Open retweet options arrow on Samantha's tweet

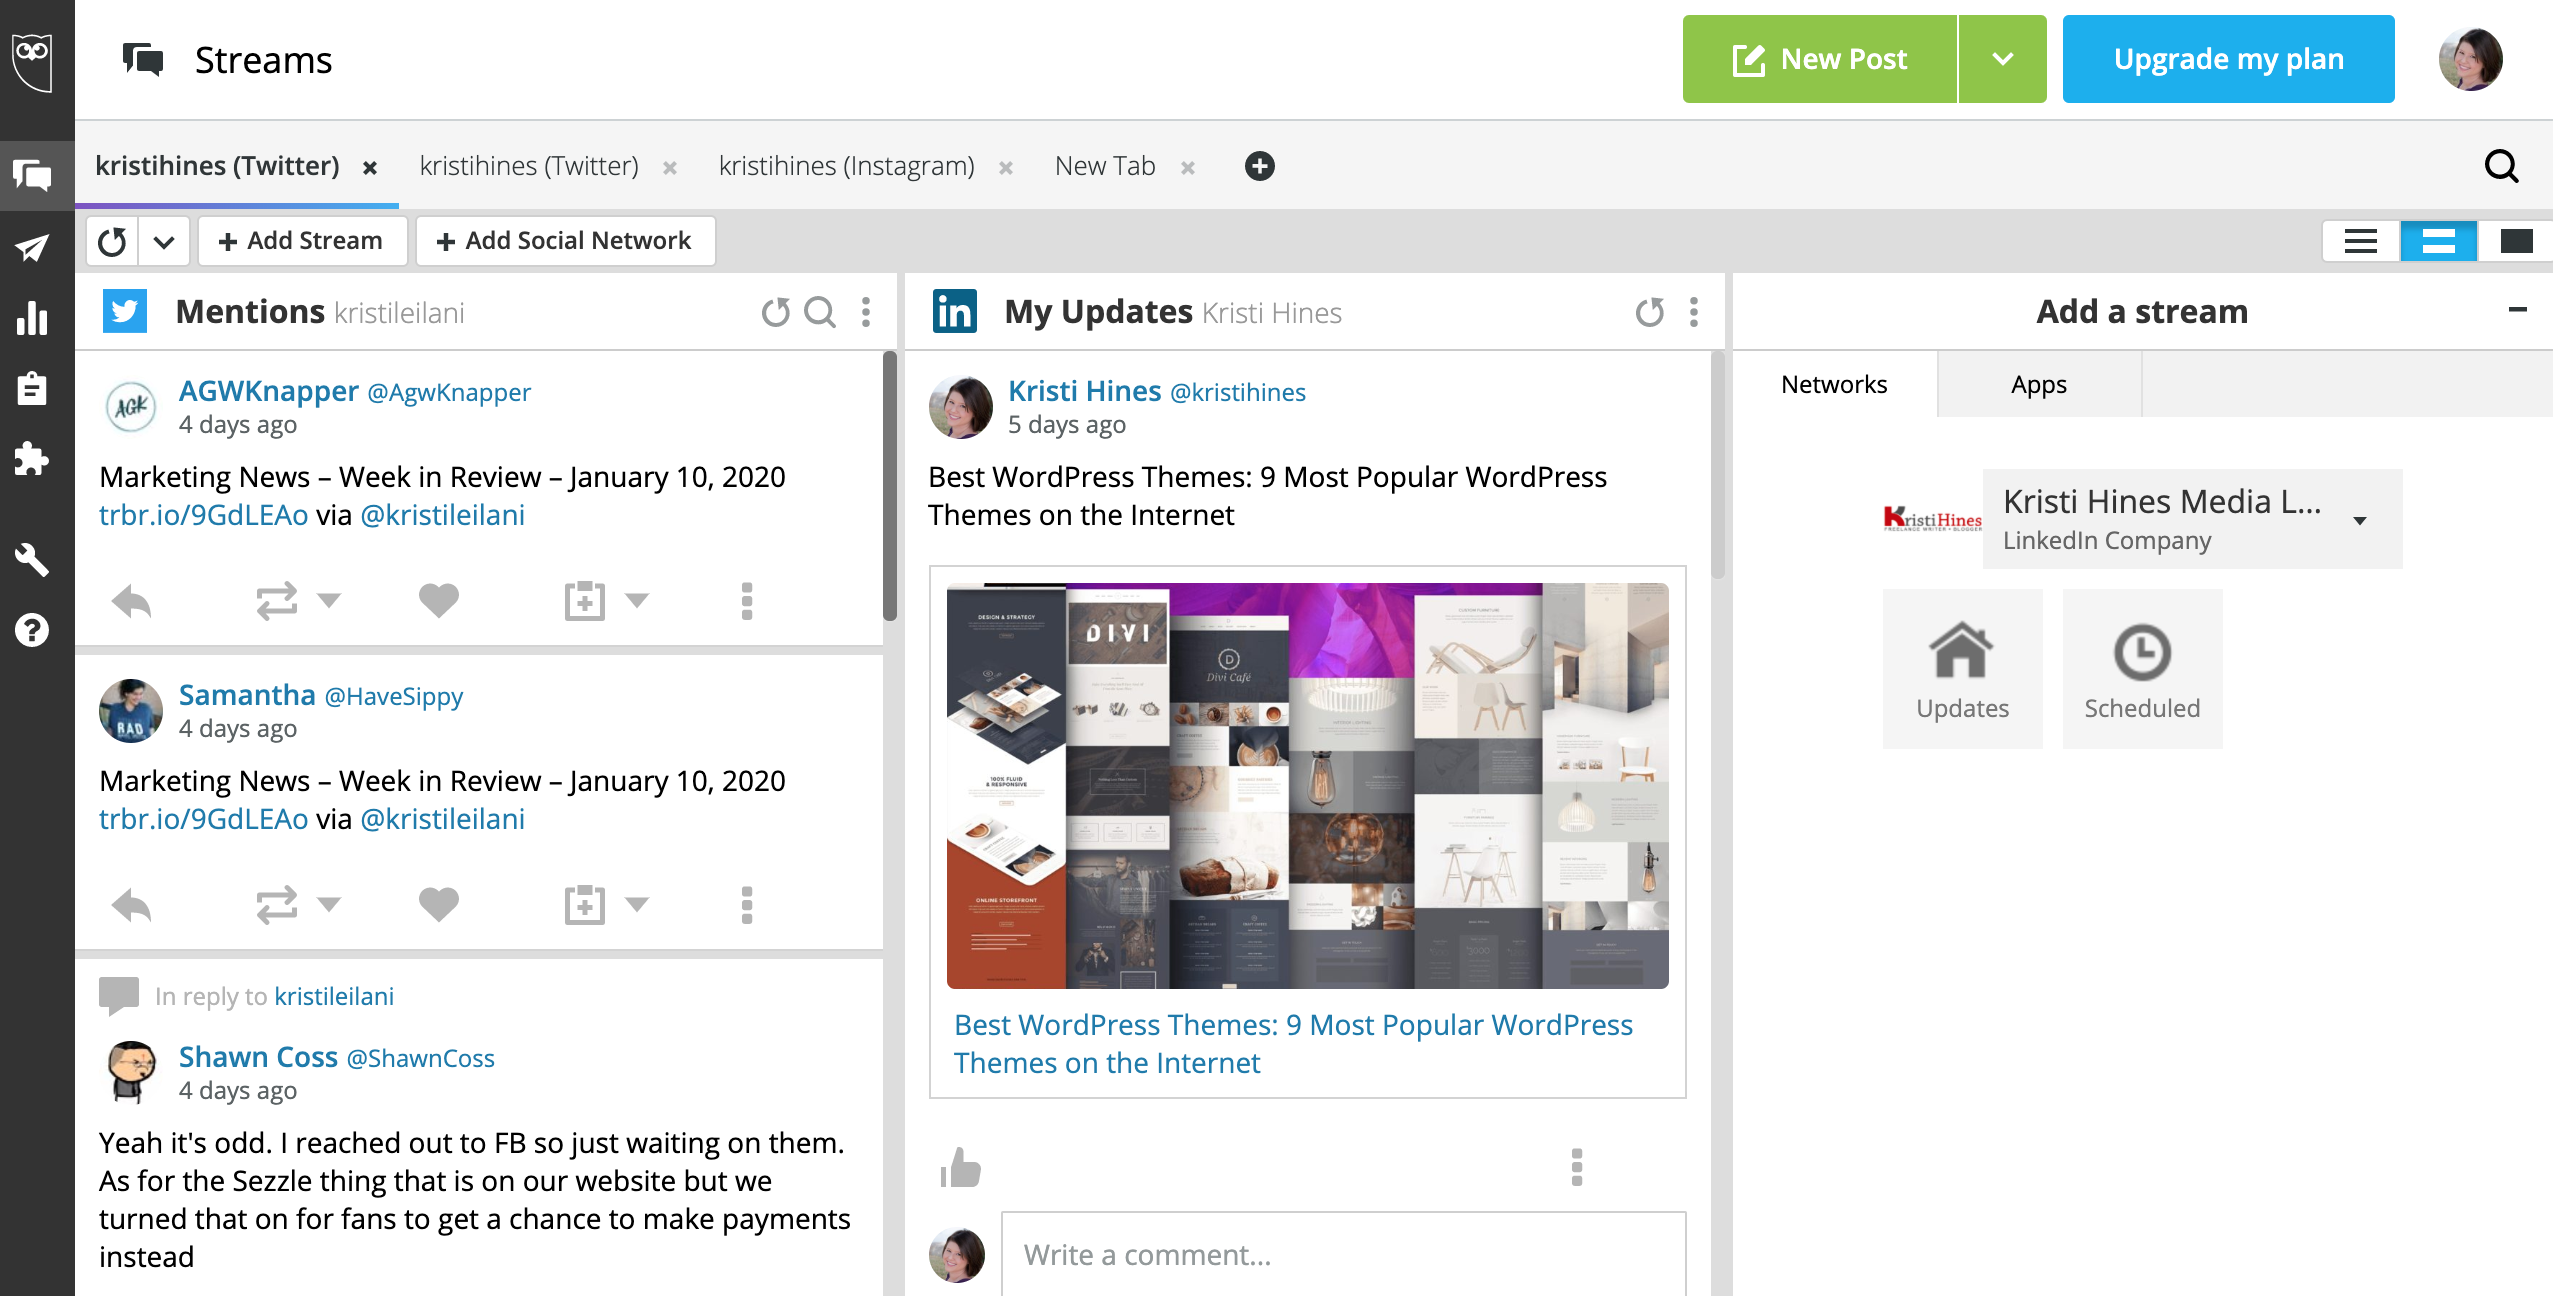click(329, 905)
